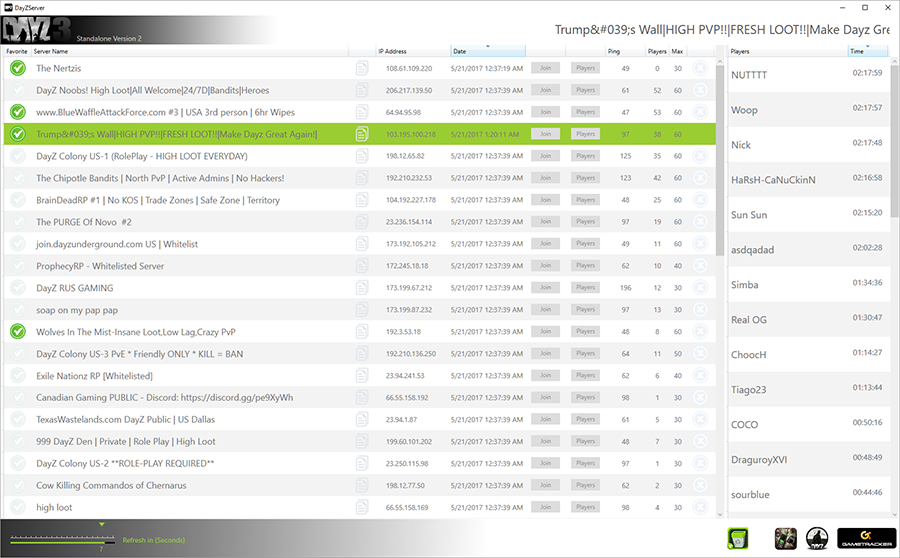Open details icon for the high loot server
900x558 pixels.
click(362, 507)
